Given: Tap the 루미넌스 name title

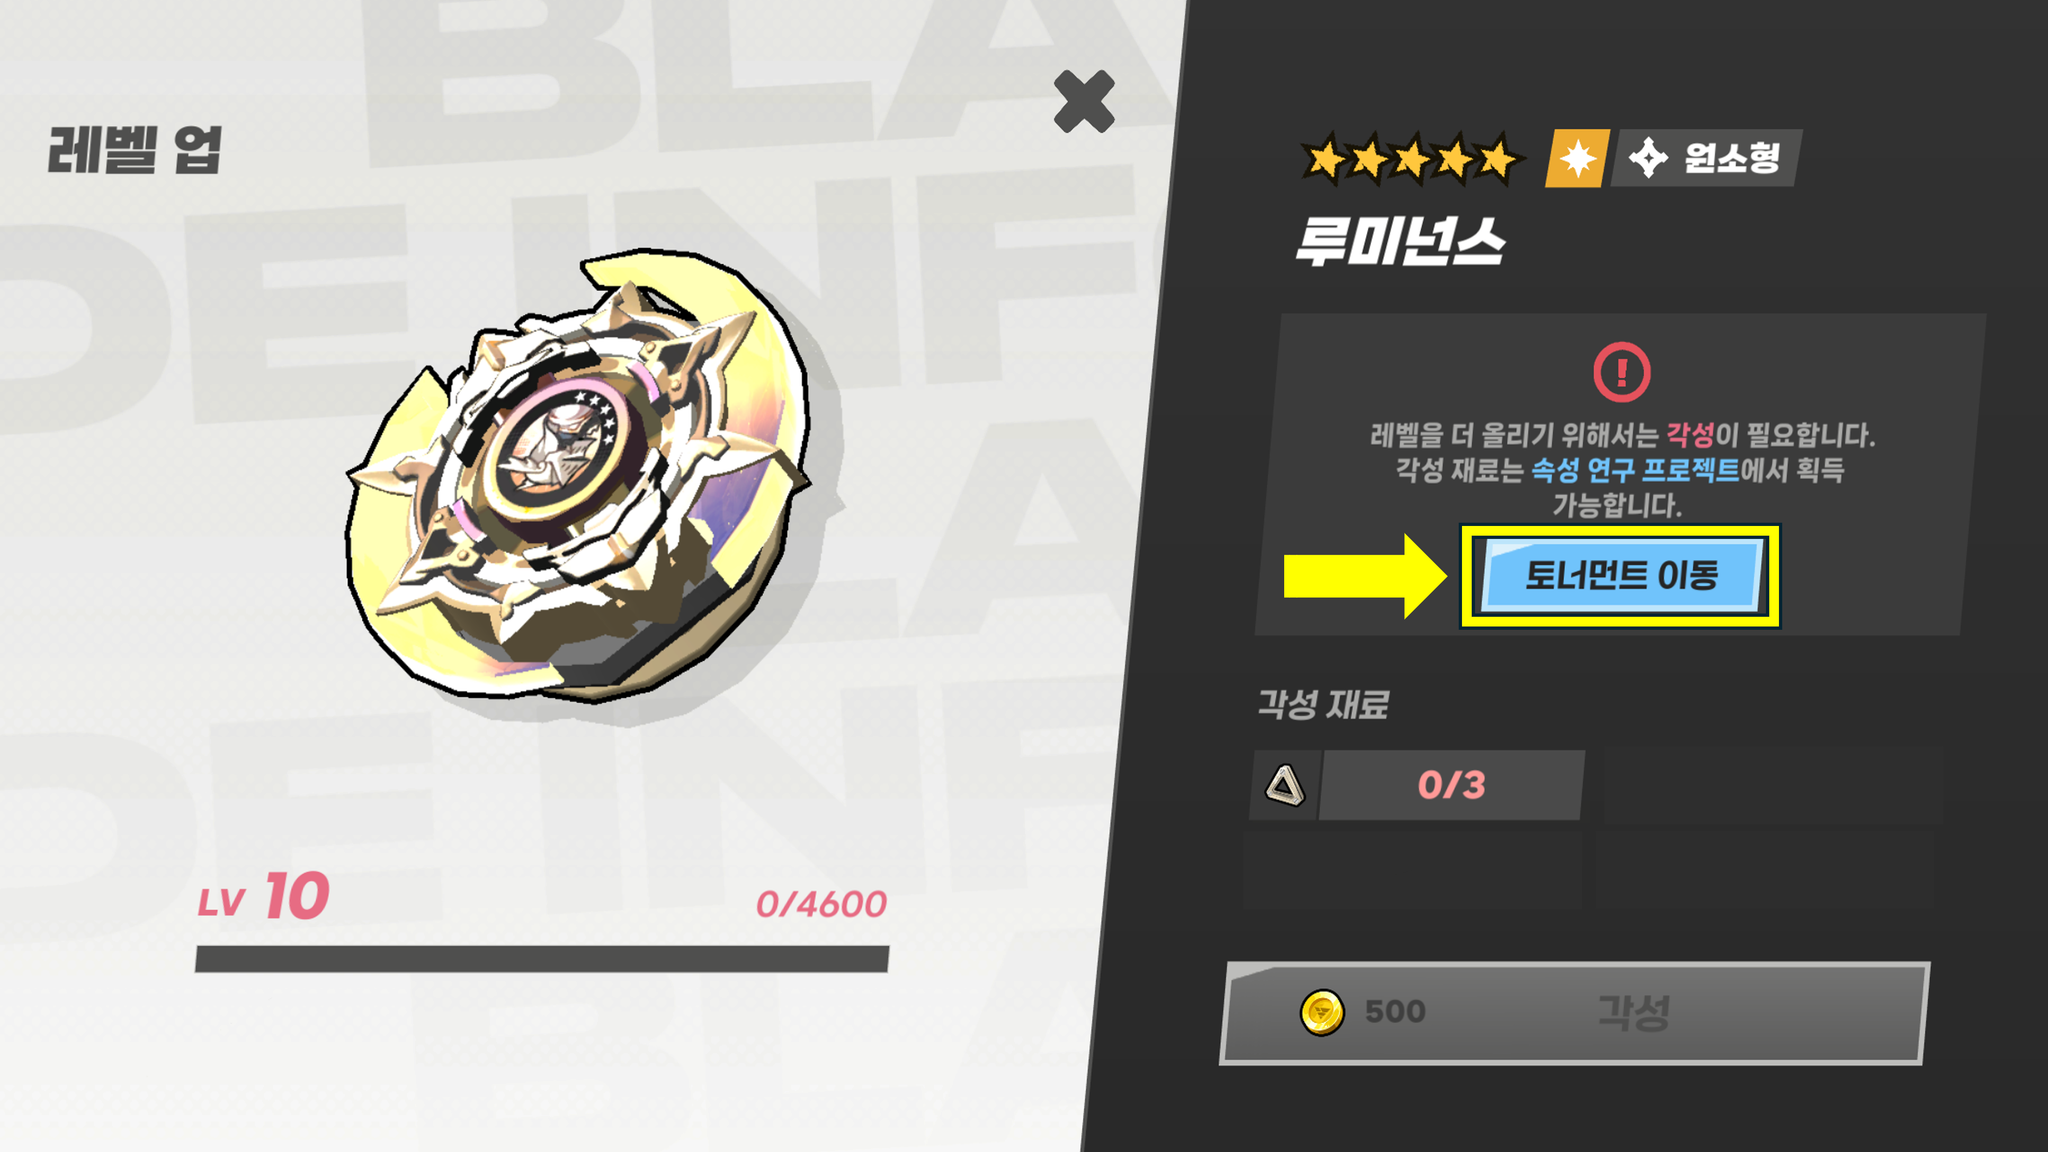Looking at the screenshot, I should pos(1400,241).
